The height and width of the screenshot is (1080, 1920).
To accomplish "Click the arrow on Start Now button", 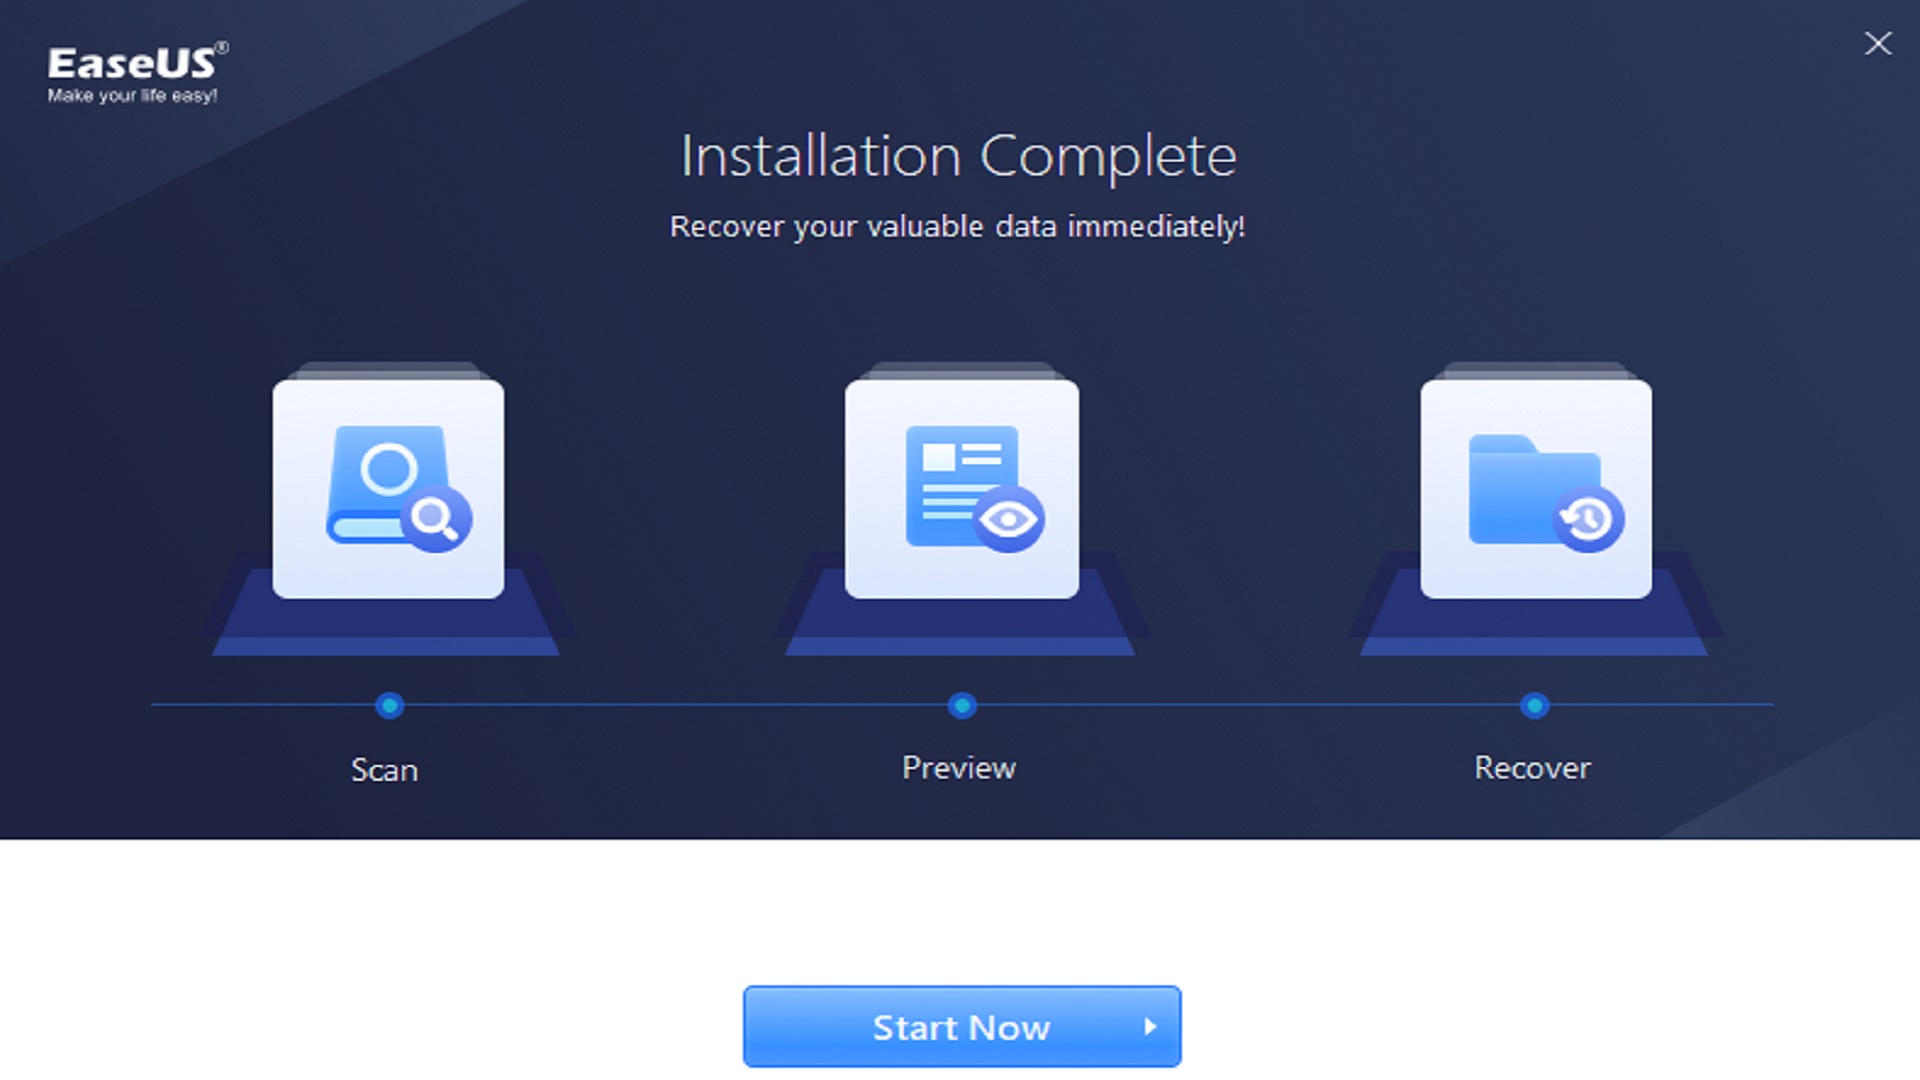I will coord(1150,1027).
